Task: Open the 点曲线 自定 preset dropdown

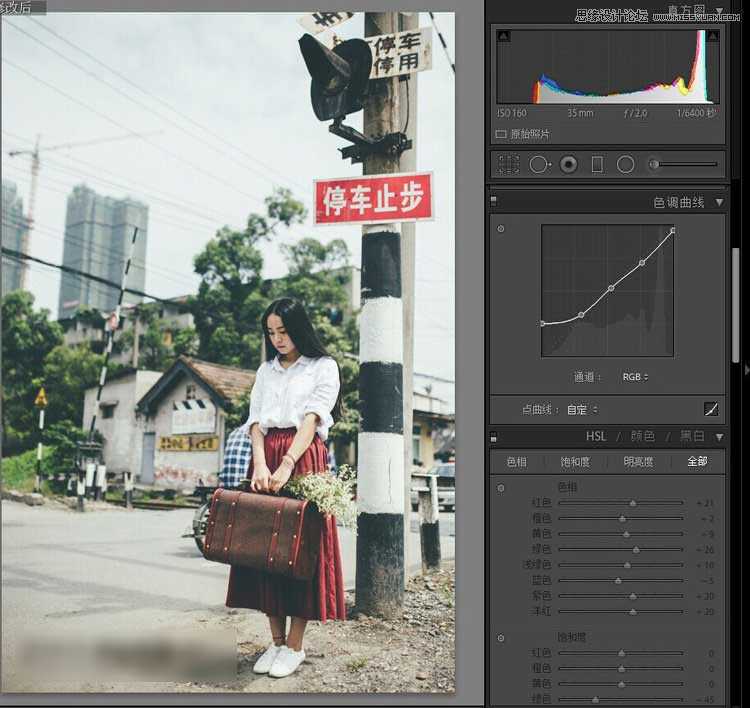Action: click(582, 410)
